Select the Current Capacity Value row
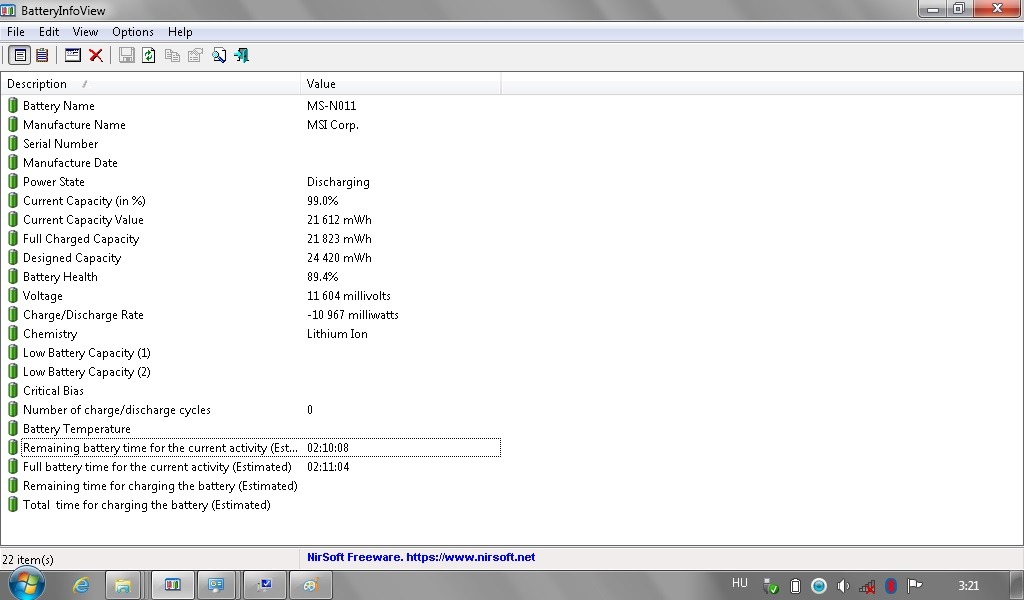 point(251,219)
